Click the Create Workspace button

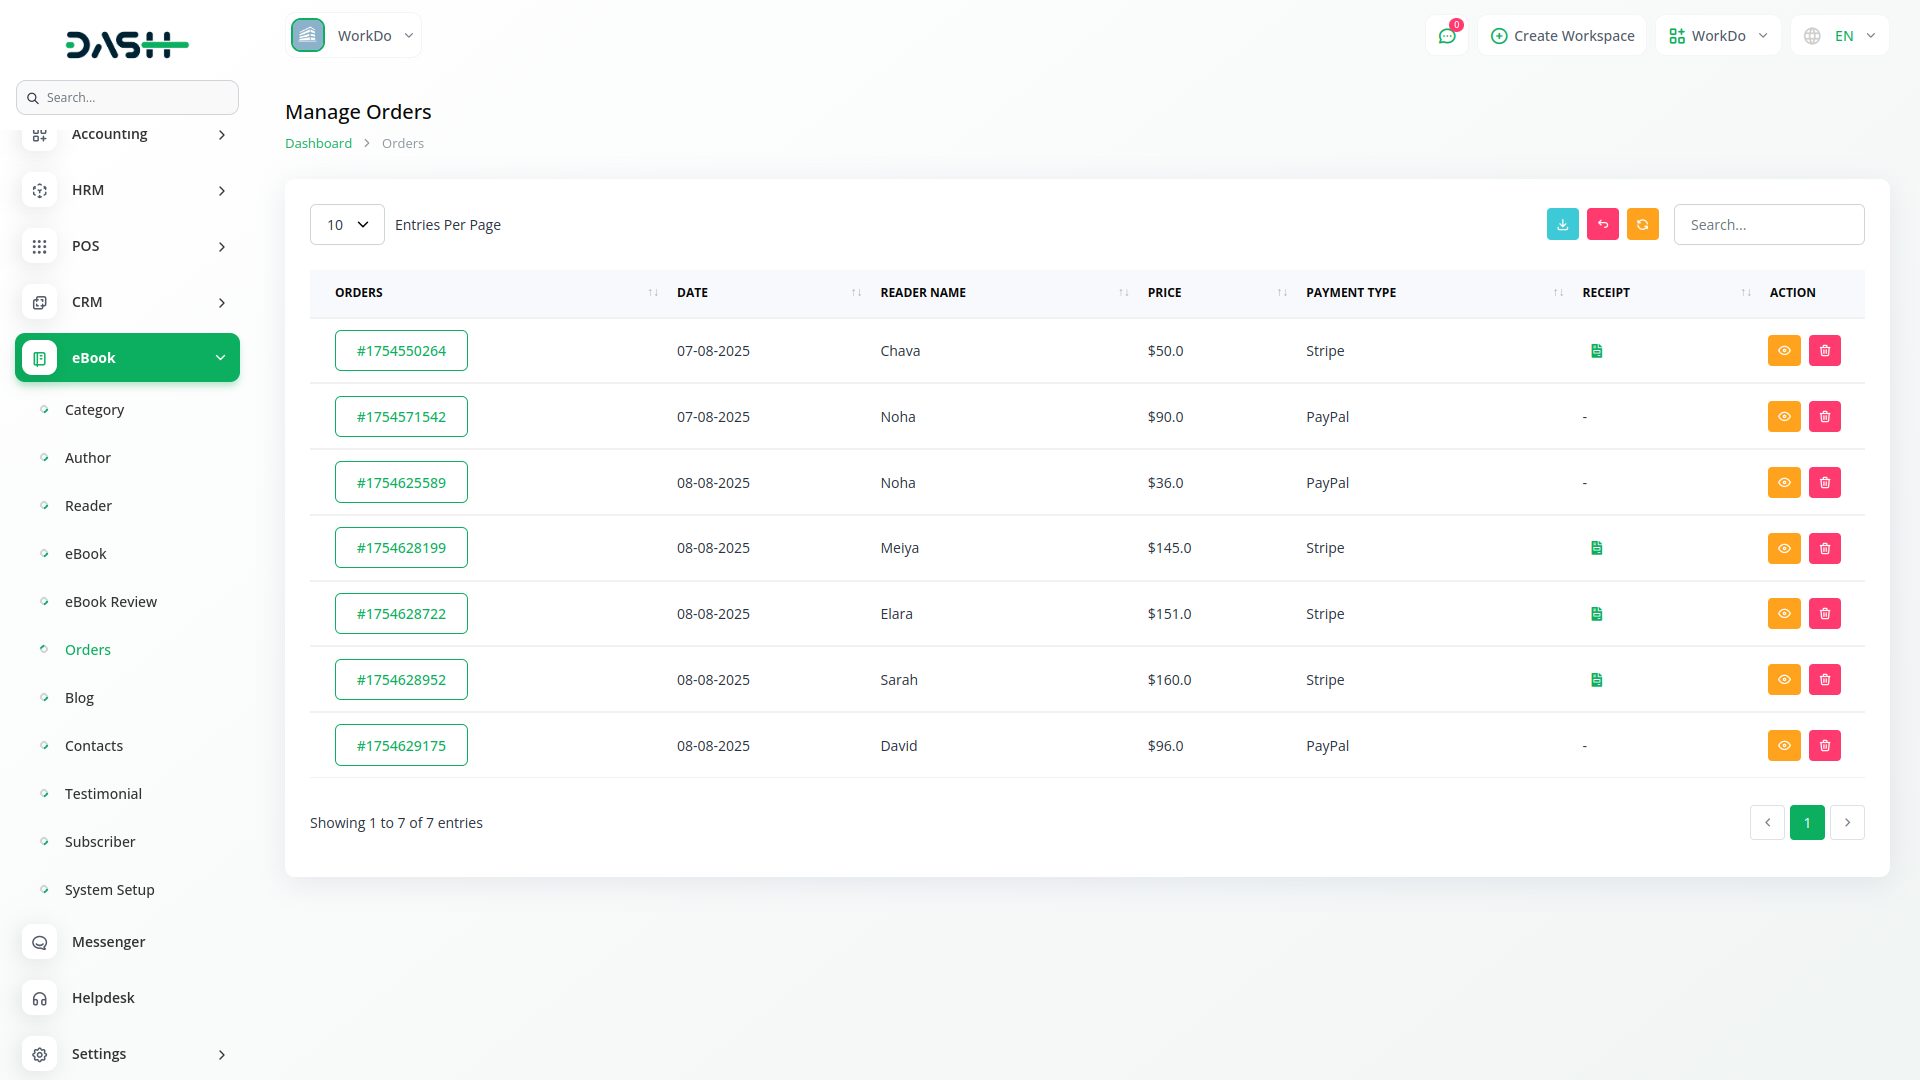[x=1562, y=36]
